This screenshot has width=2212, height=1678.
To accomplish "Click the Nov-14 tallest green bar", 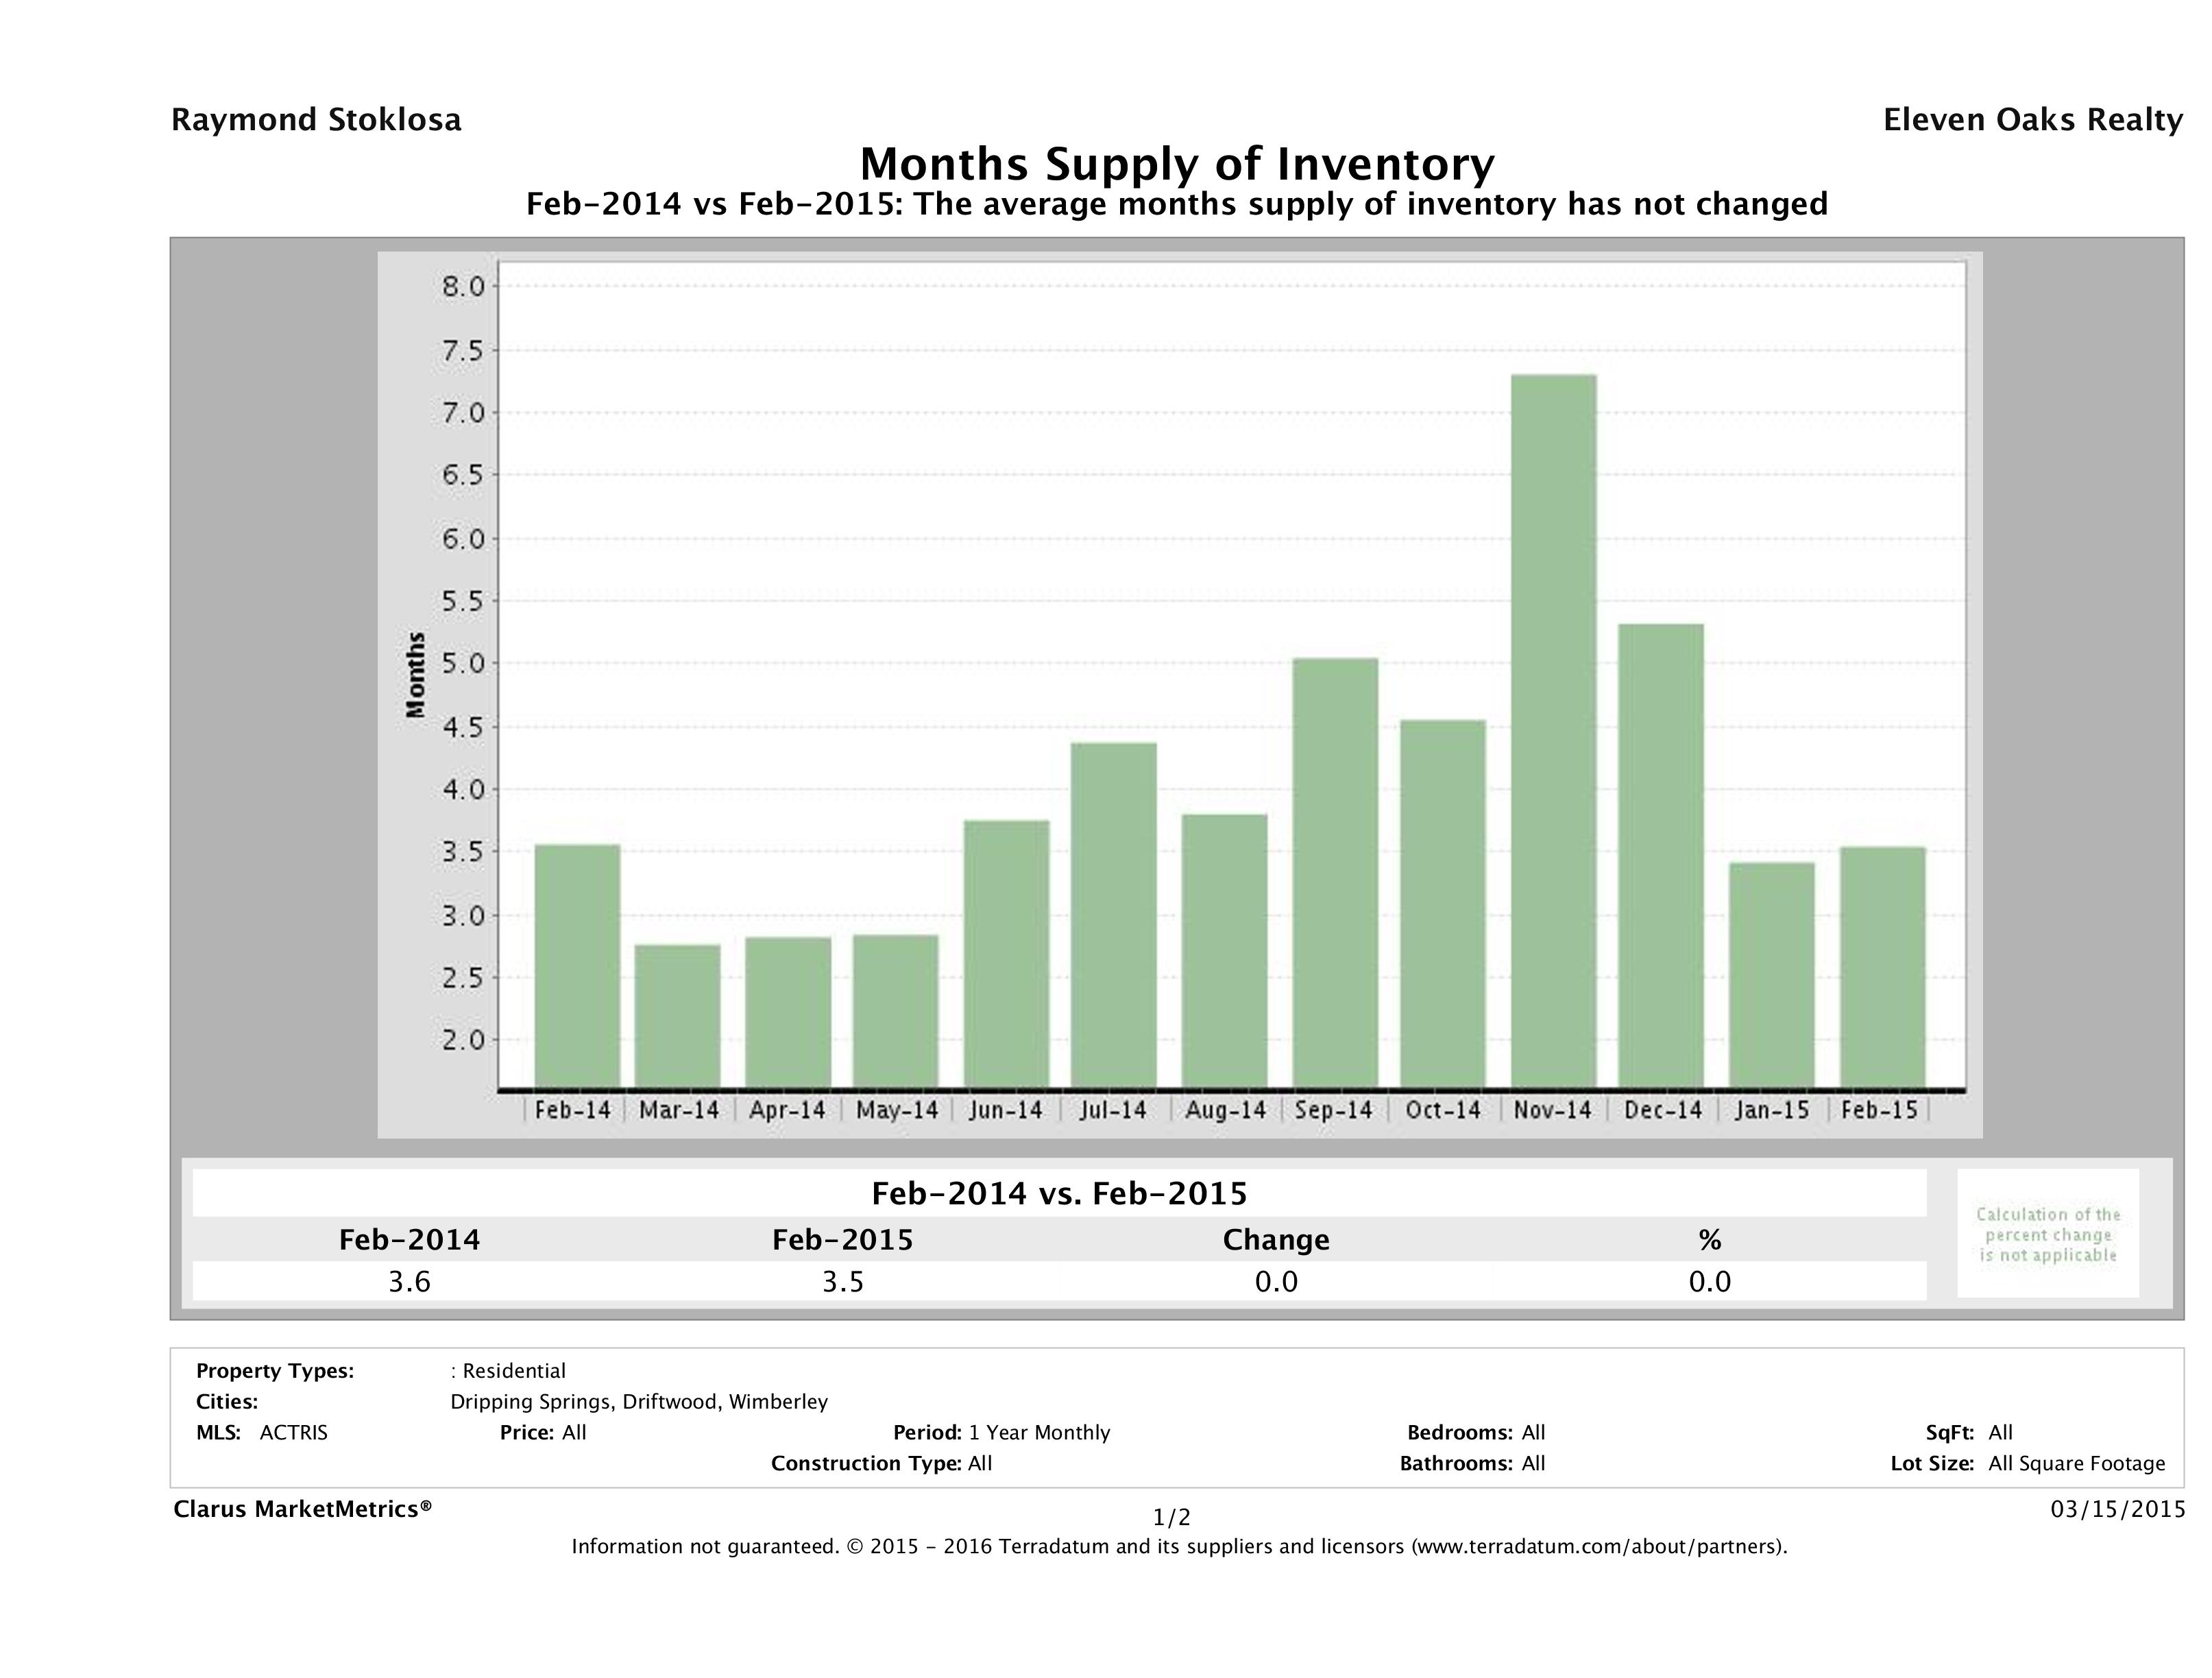I will click(1553, 730).
